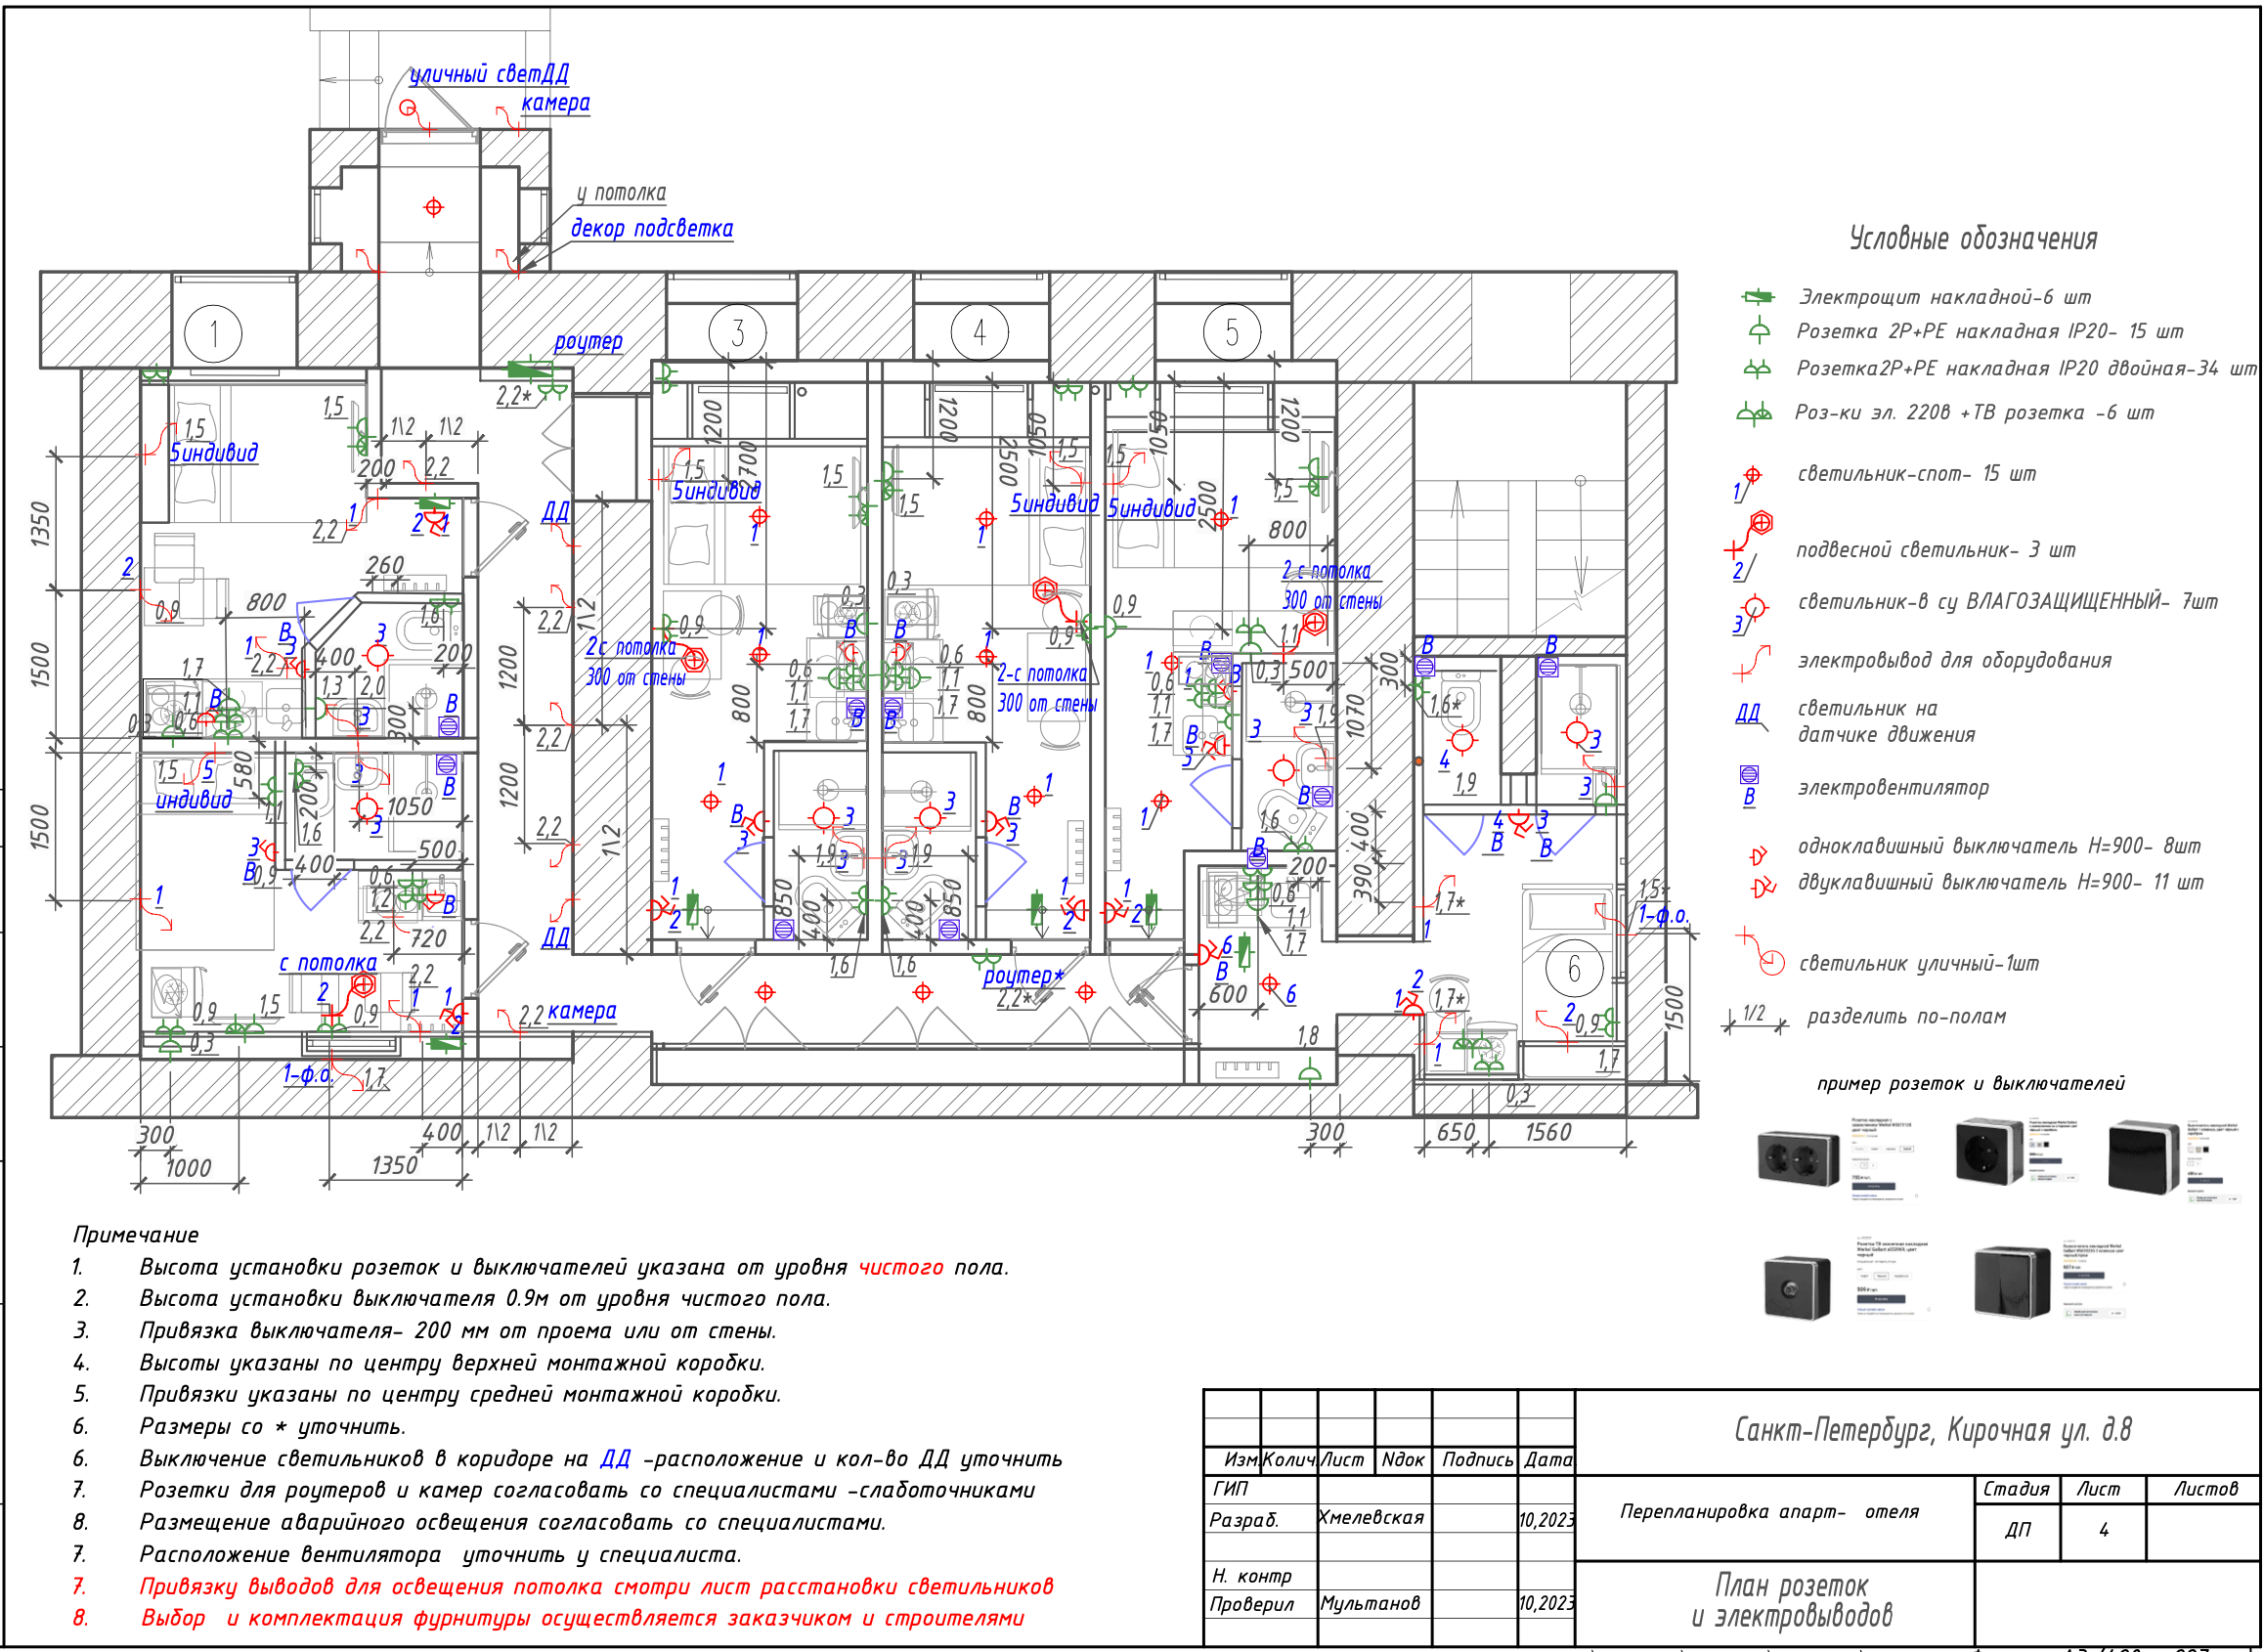Click the 'План розеток и электровыводов' title
This screenshot has width=2264, height=1652.
[x=1791, y=1601]
